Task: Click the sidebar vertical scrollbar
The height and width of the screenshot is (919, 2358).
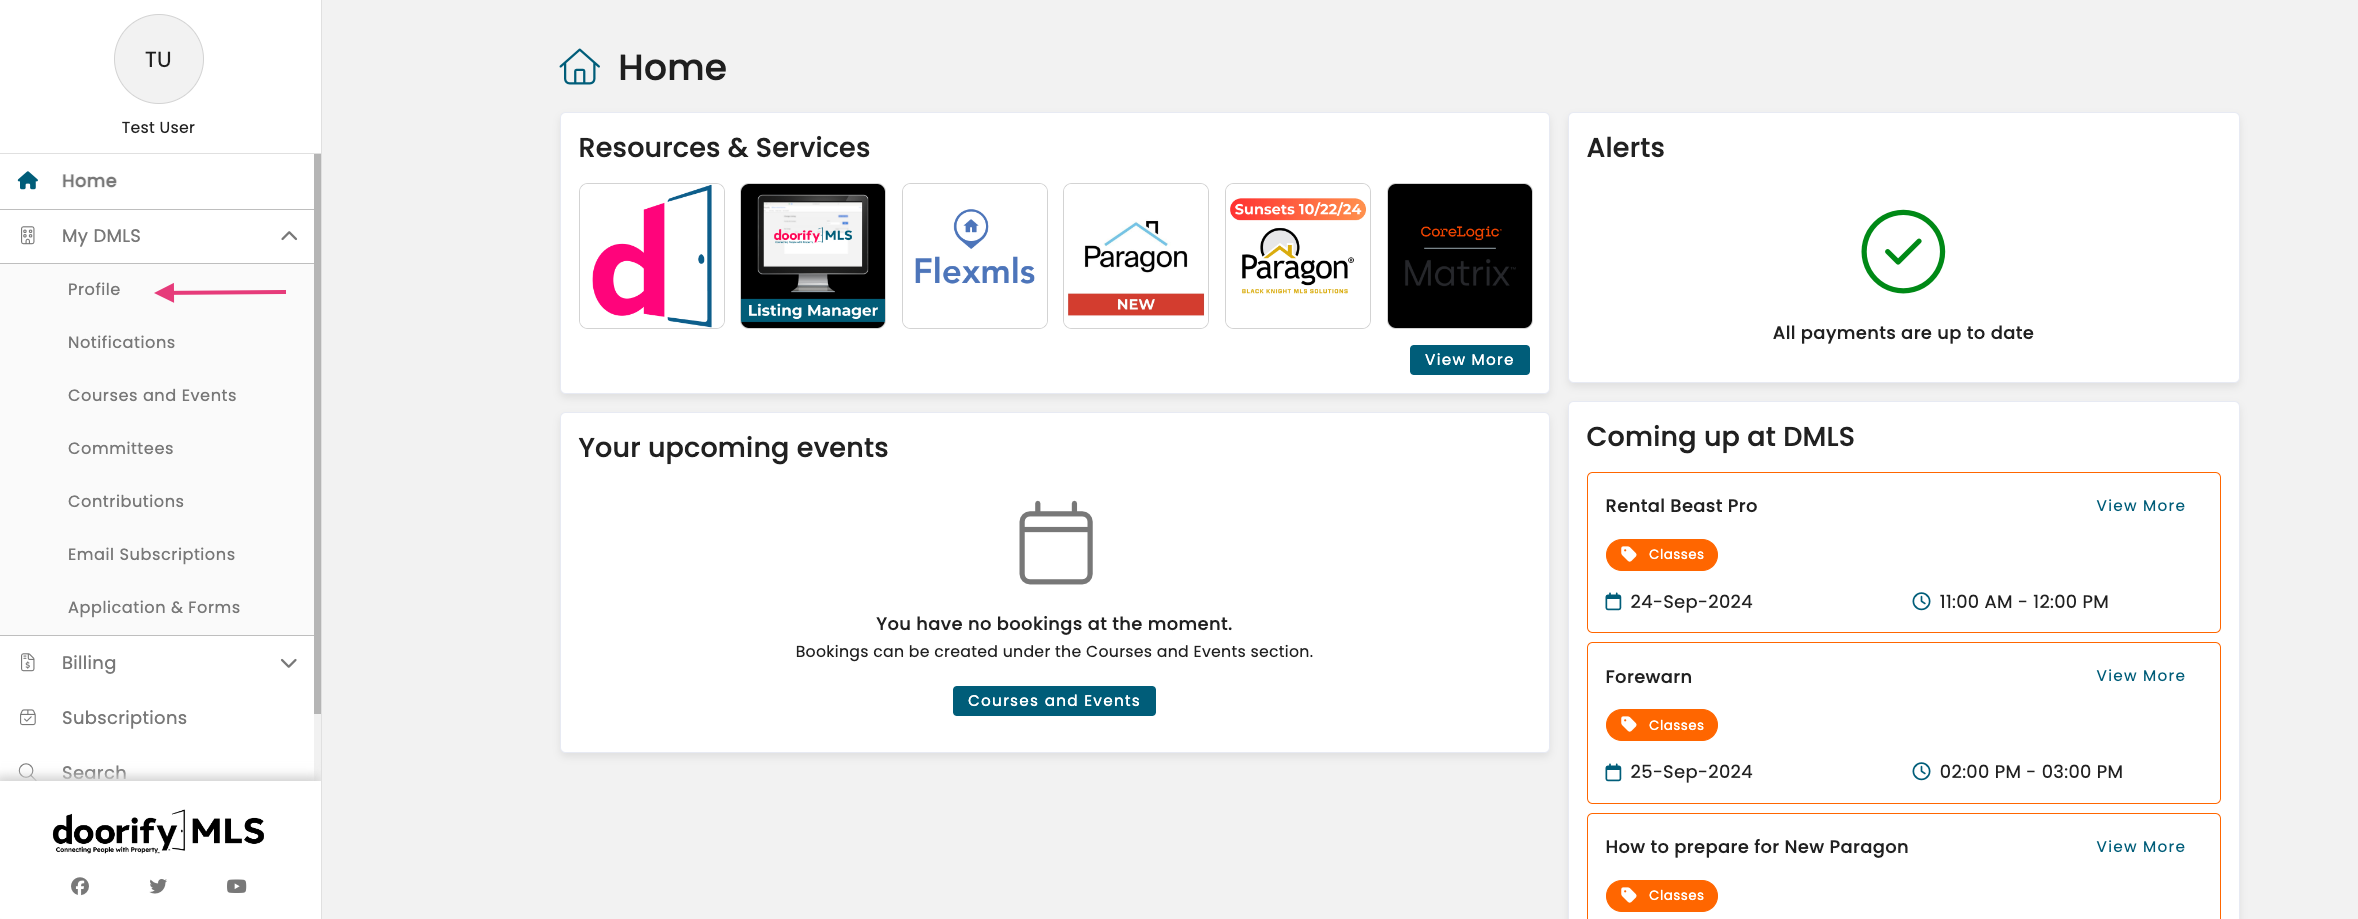Action: pos(318,434)
